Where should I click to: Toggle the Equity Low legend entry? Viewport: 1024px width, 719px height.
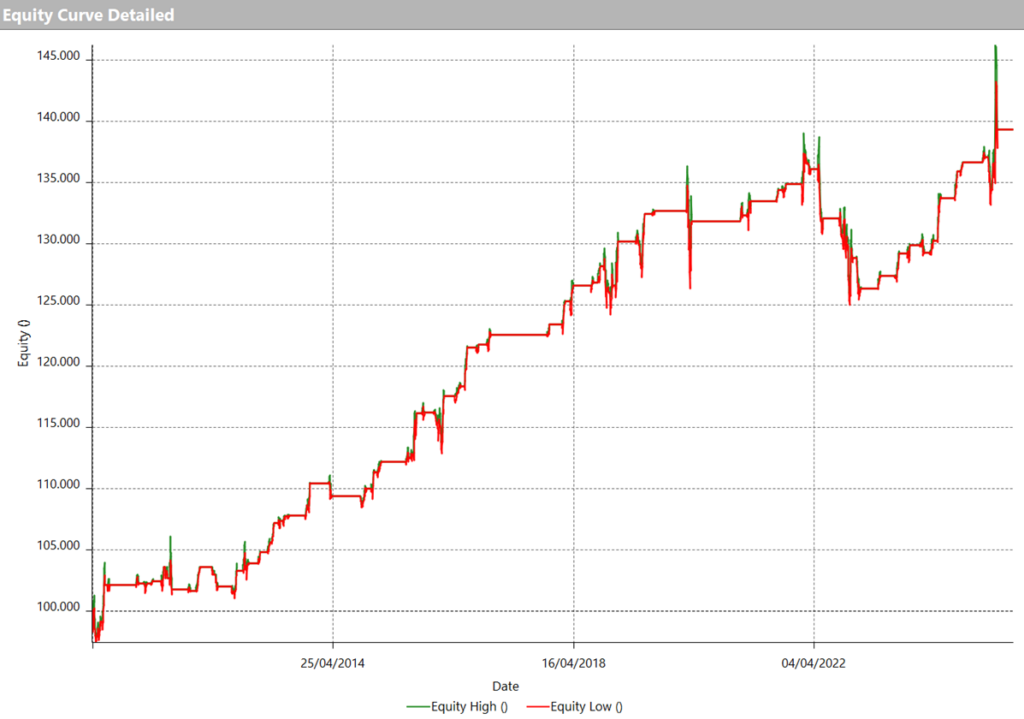click(x=575, y=707)
